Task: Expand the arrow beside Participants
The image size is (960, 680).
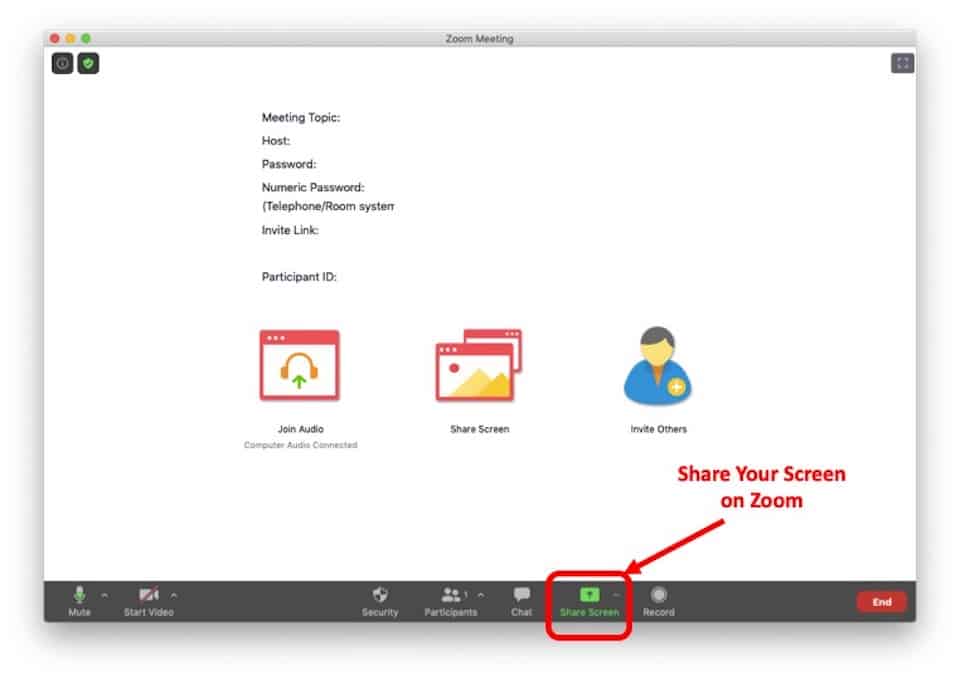Action: (481, 595)
